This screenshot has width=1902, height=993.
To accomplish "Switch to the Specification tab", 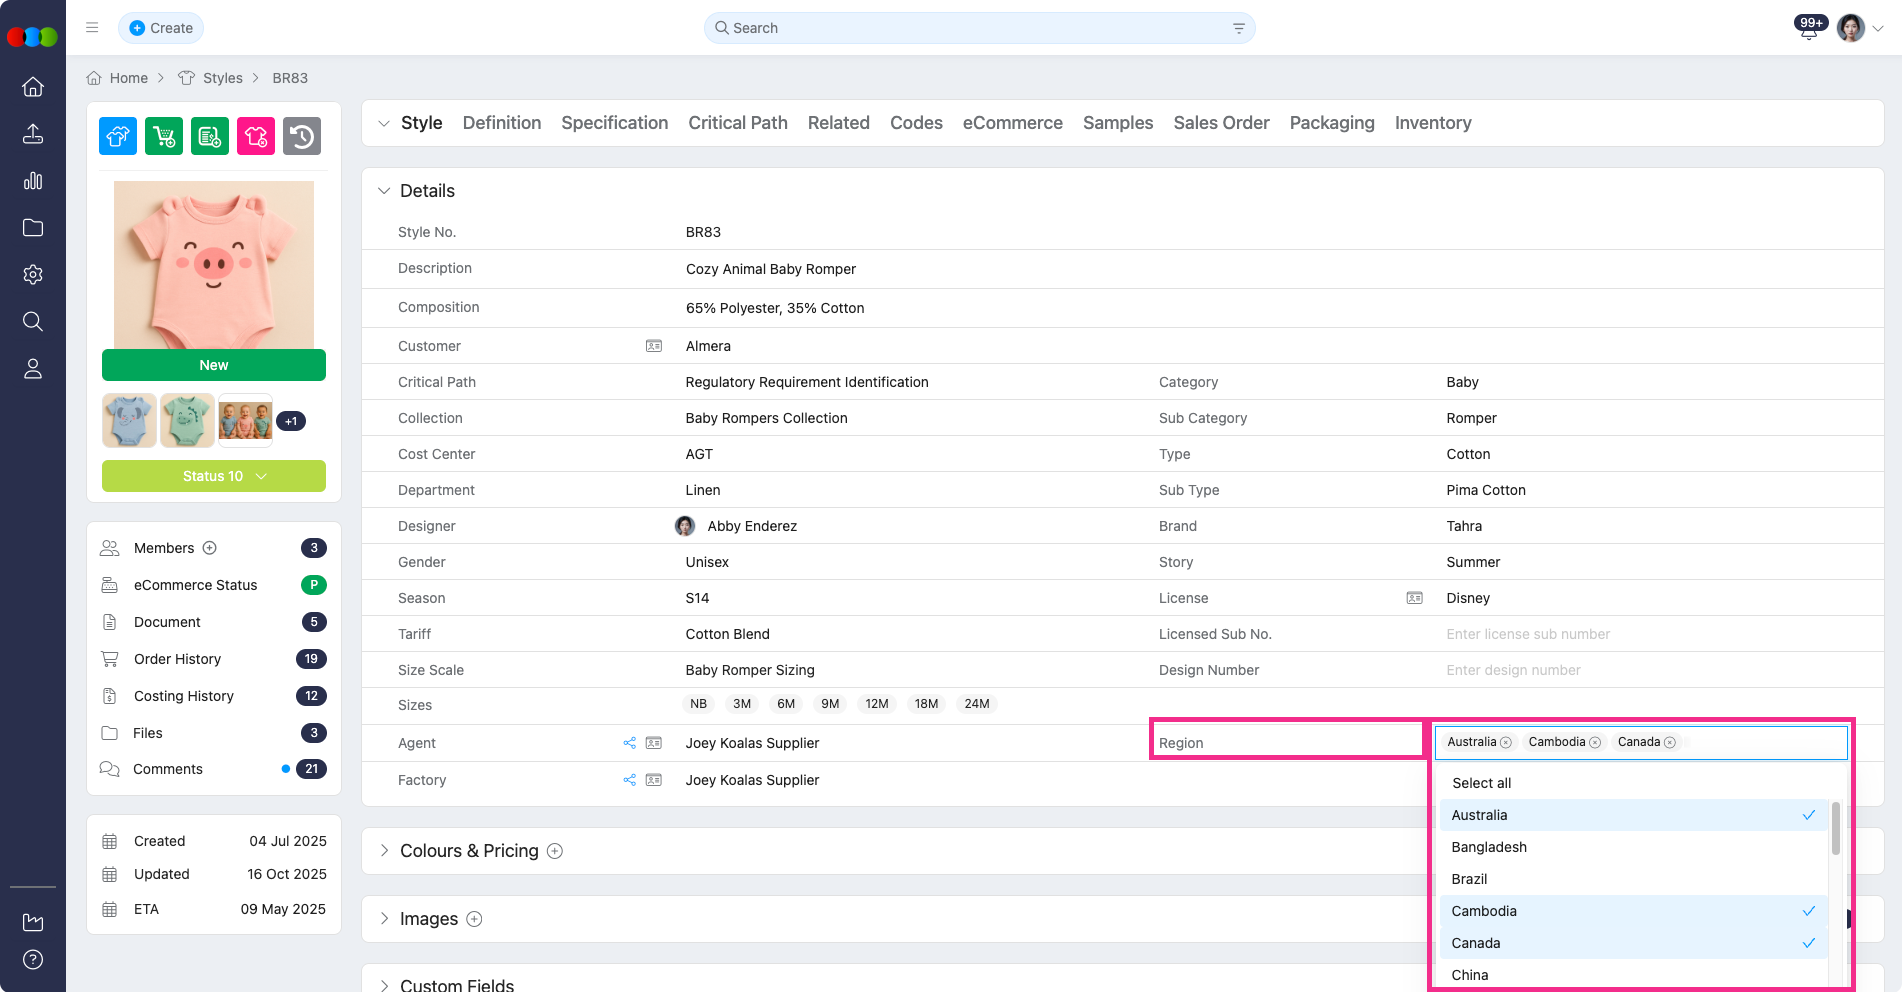I will [x=614, y=123].
